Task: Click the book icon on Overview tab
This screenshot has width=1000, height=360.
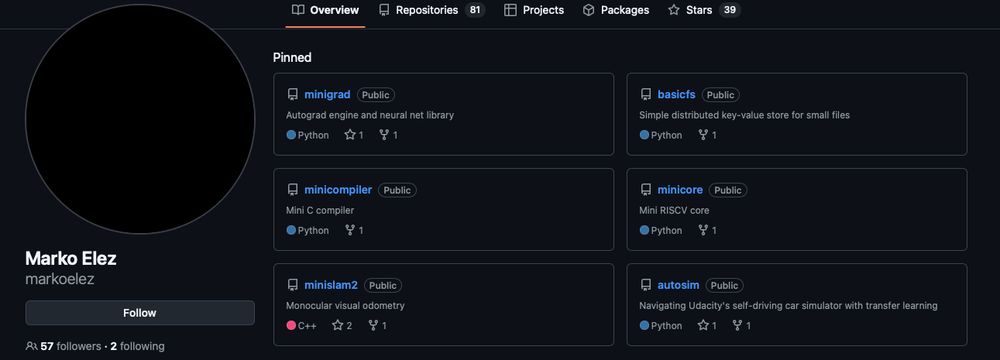Action: point(298,10)
